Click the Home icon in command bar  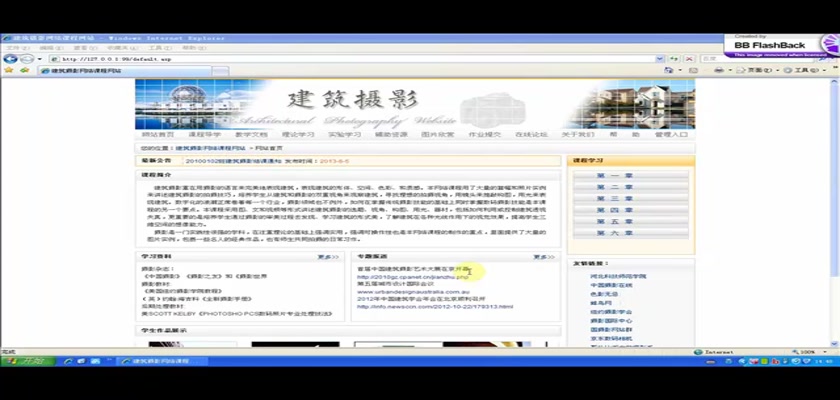tap(669, 70)
